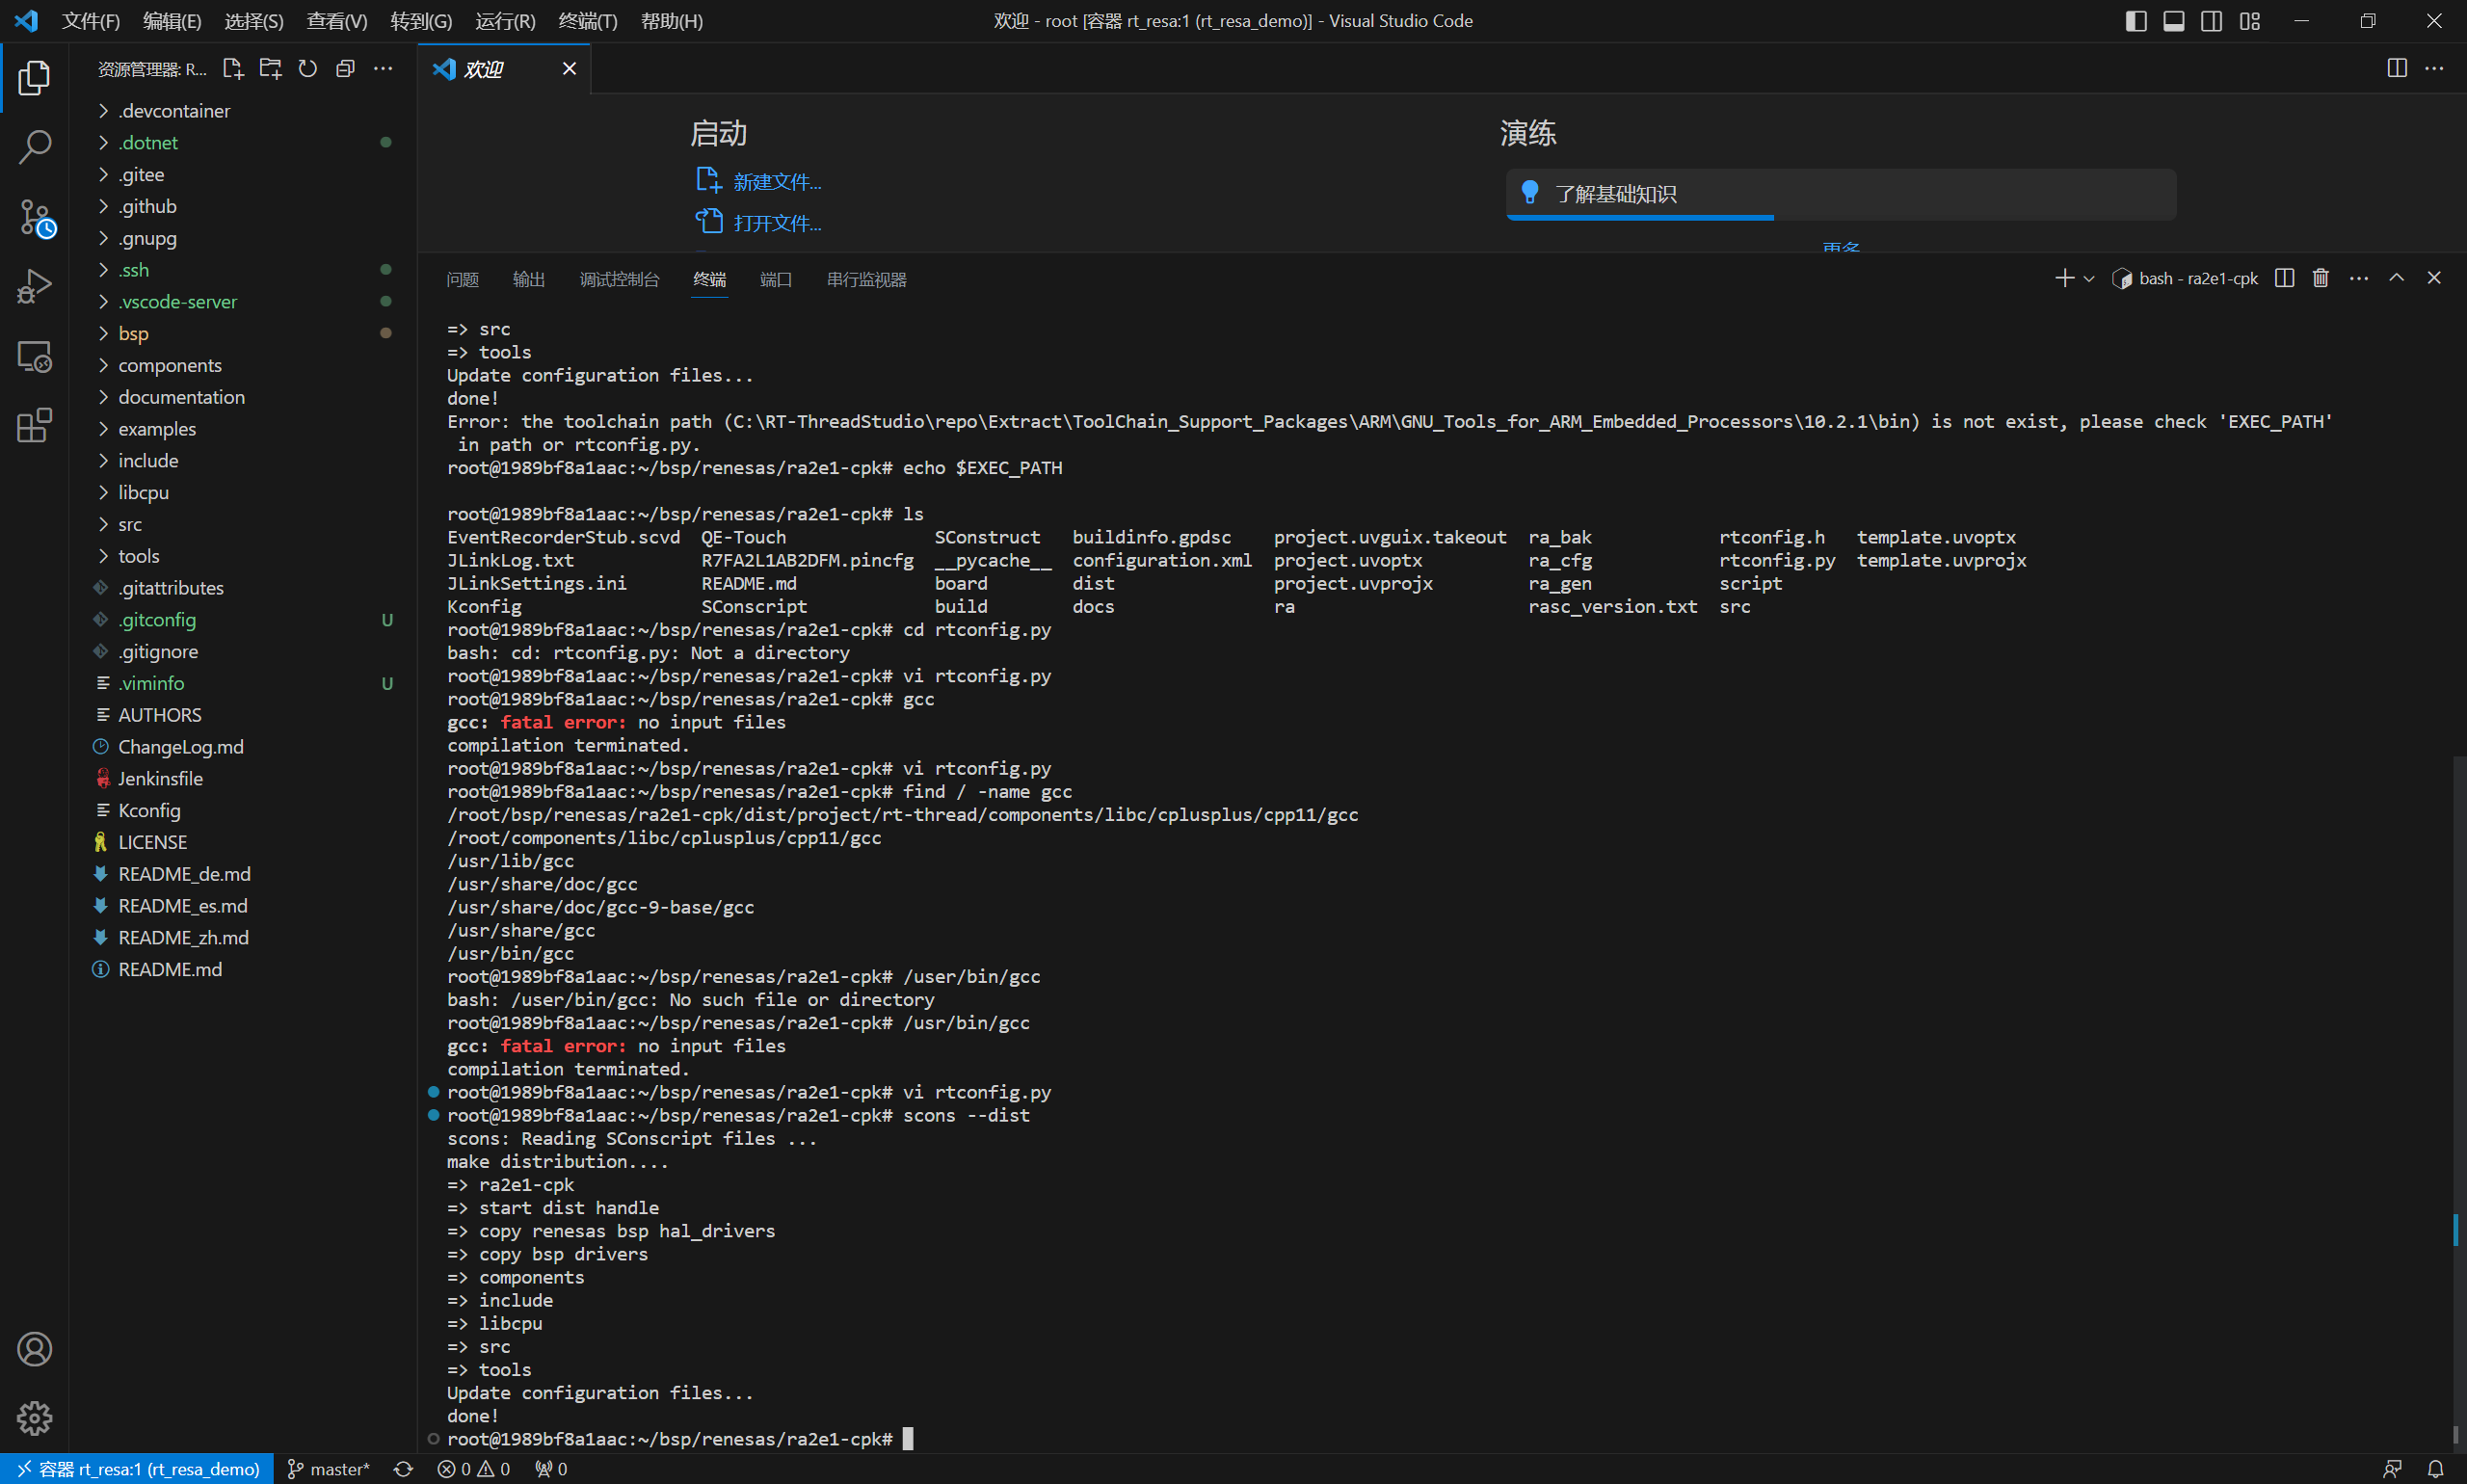Add a new terminal with plus icon
Image resolution: width=2467 pixels, height=1484 pixels.
tap(2064, 278)
